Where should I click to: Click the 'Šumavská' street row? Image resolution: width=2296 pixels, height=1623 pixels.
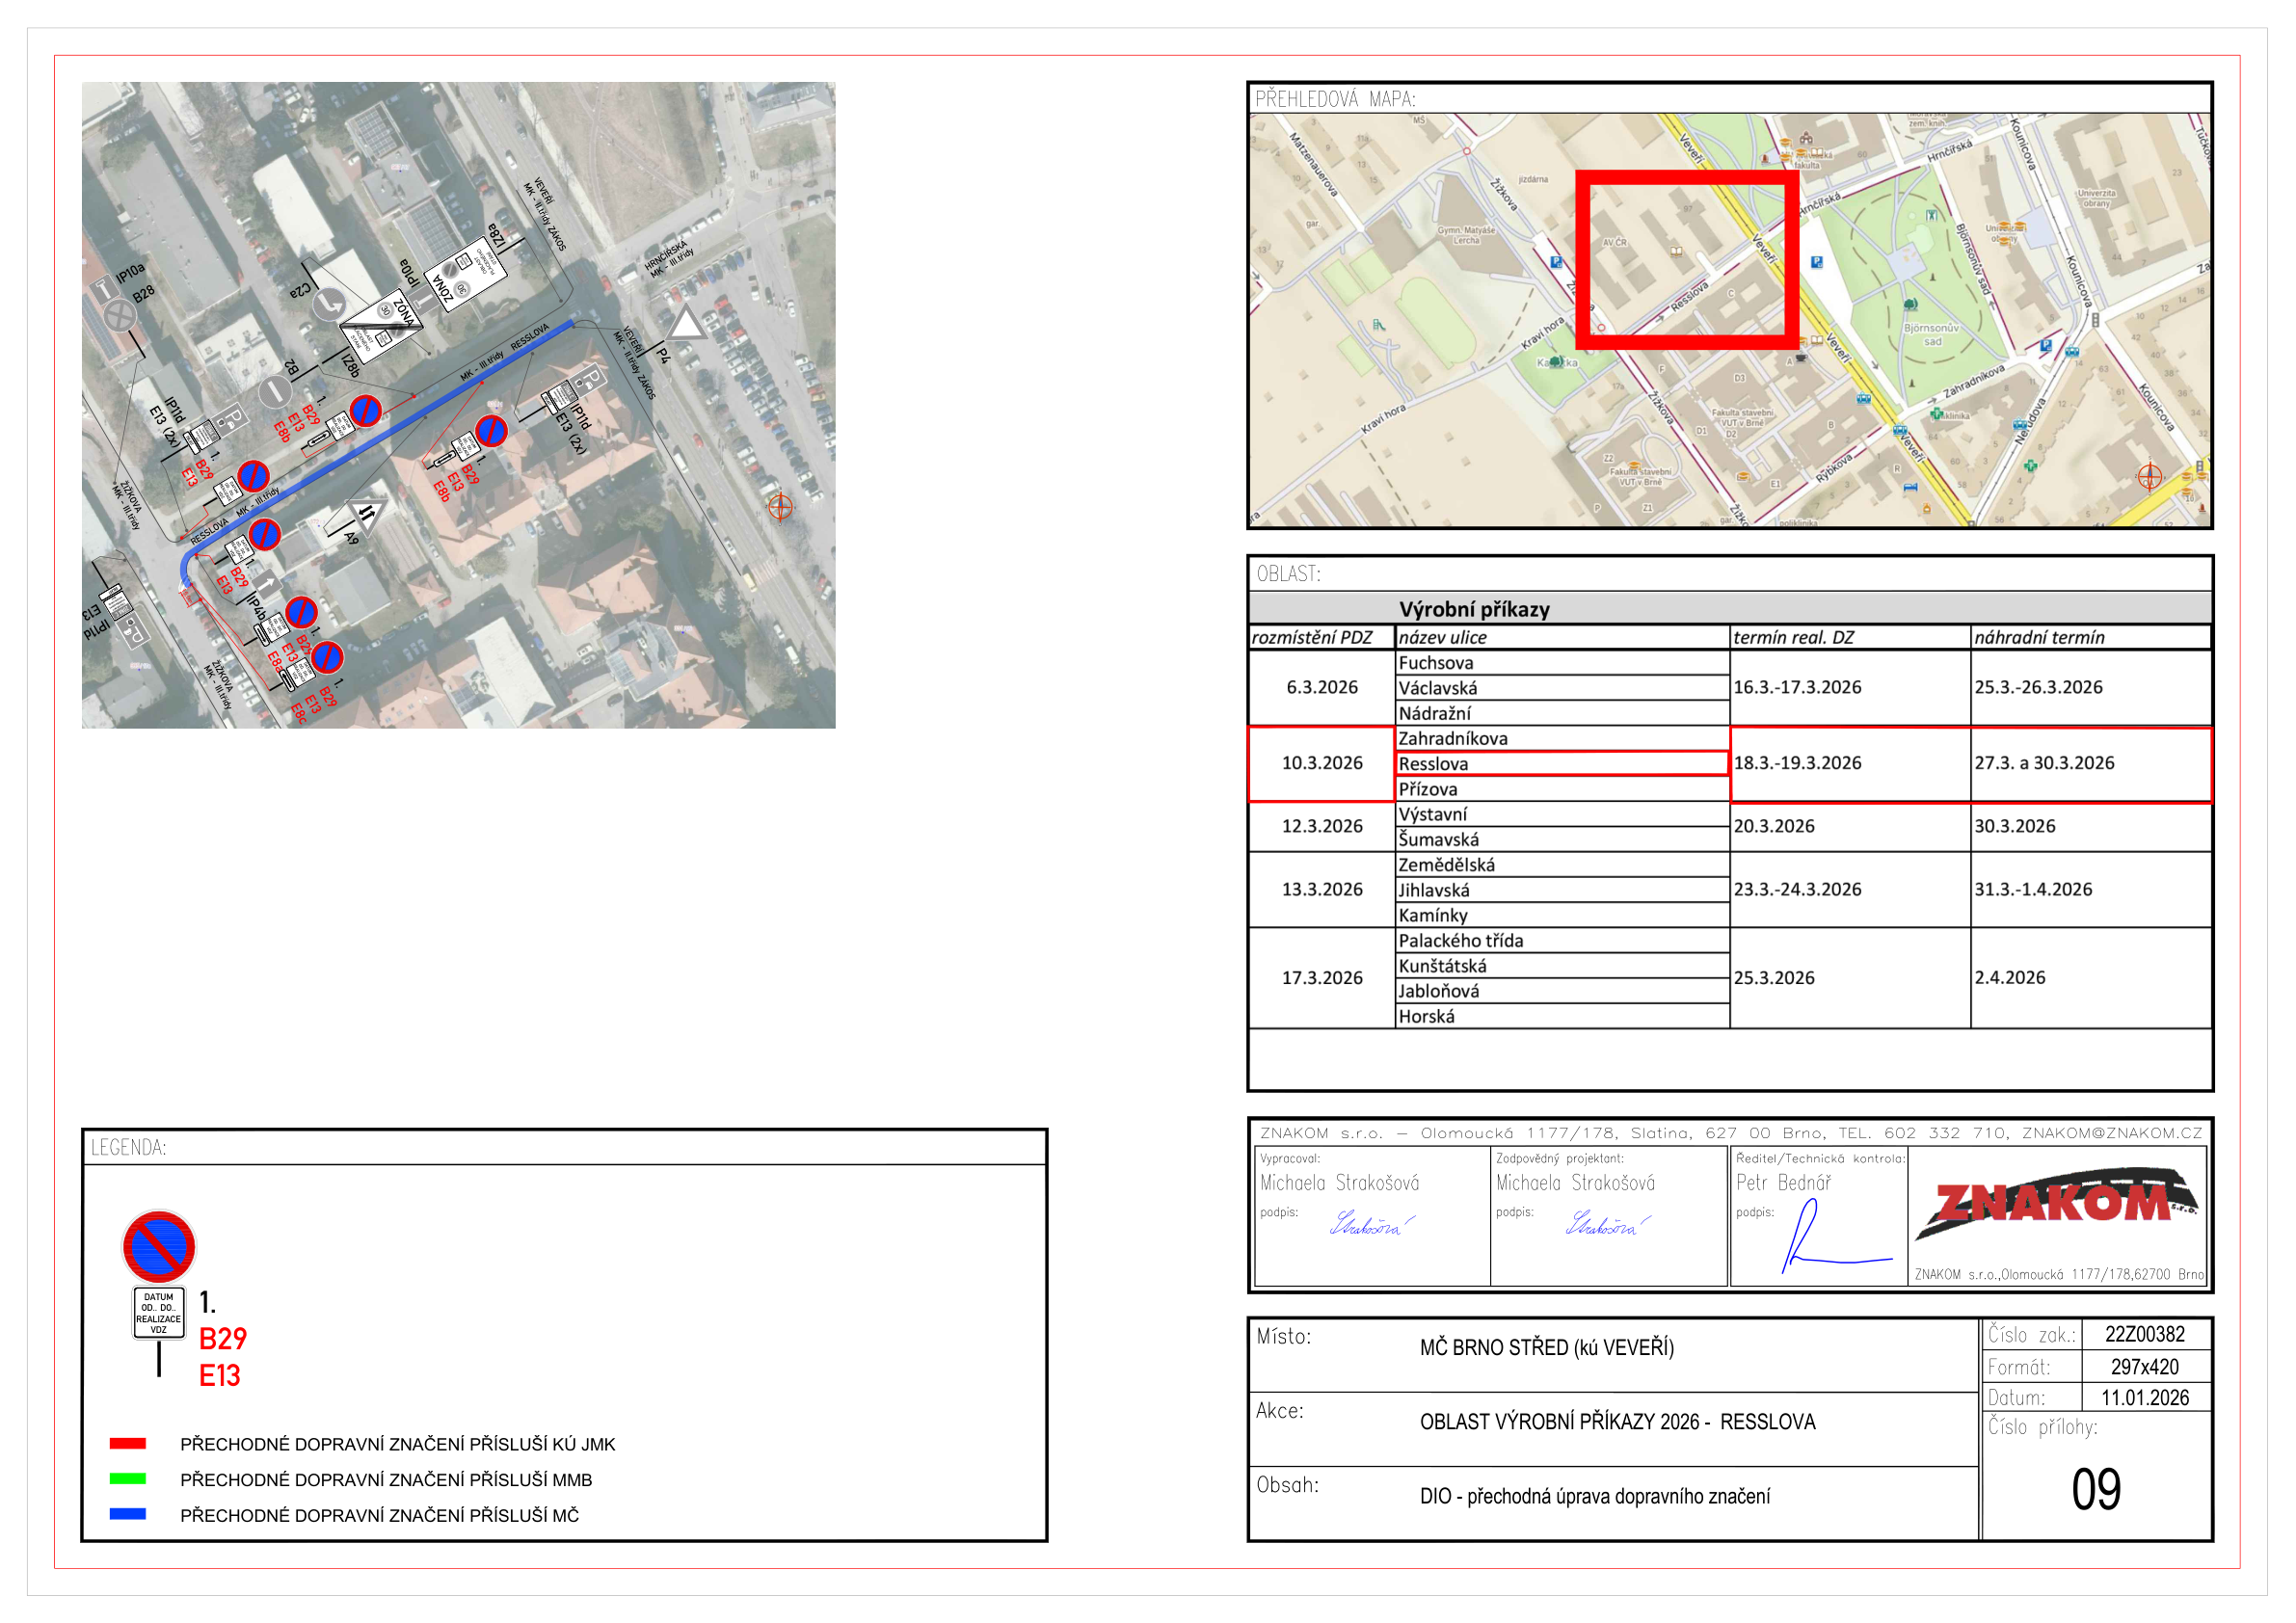(x=1563, y=839)
